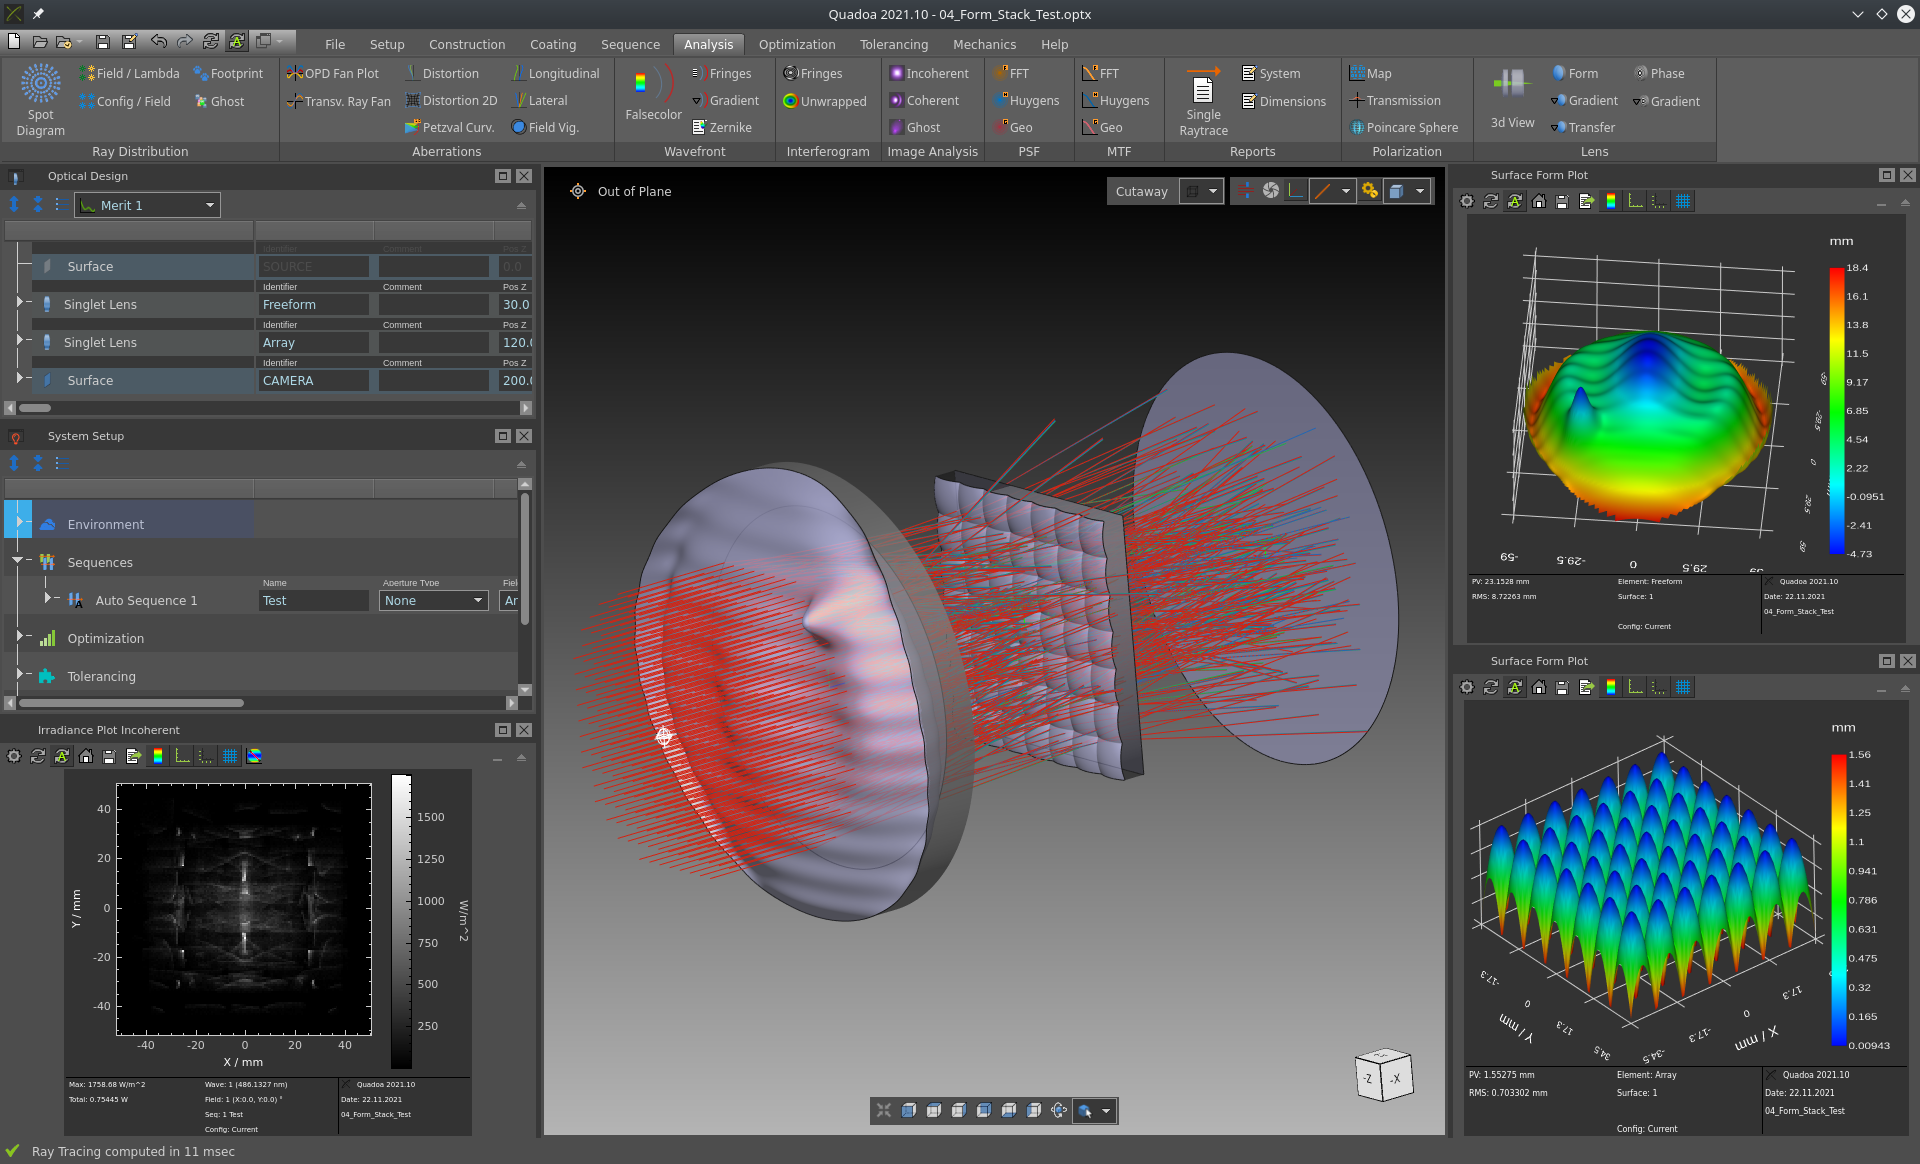Open the Spot Diagram analysis

pyautogui.click(x=40, y=99)
